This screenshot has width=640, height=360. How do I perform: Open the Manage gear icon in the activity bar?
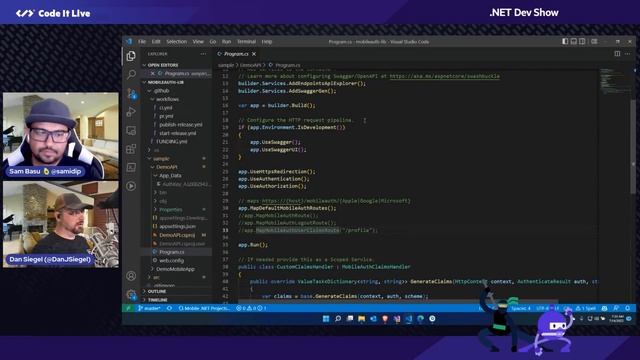pyautogui.click(x=131, y=294)
